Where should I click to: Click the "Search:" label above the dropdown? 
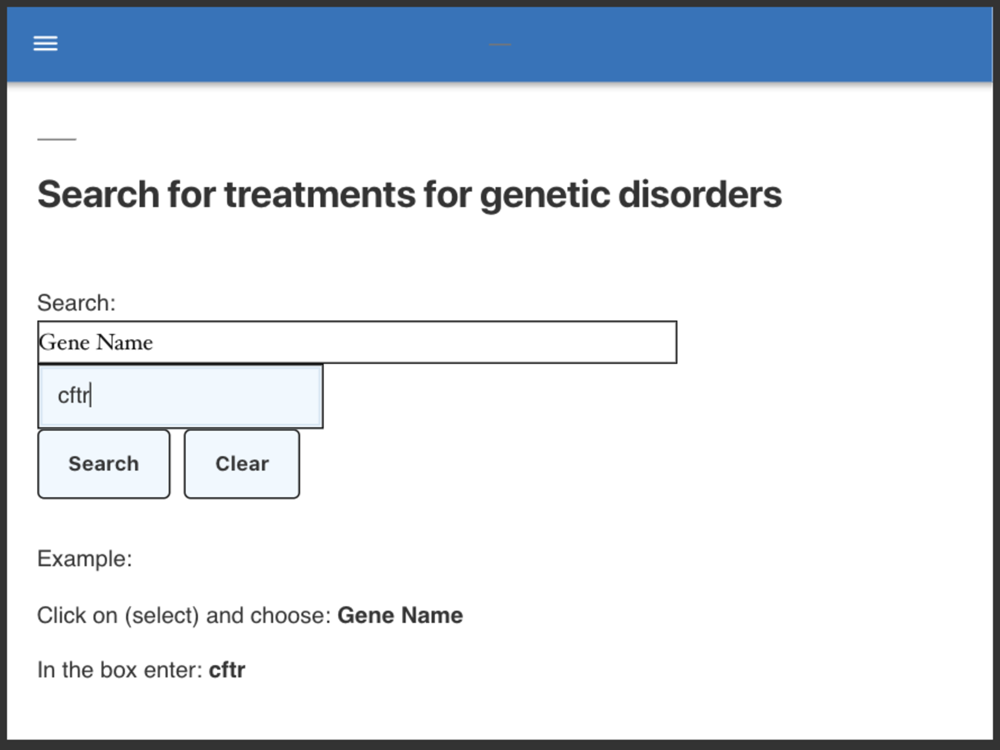(x=76, y=303)
